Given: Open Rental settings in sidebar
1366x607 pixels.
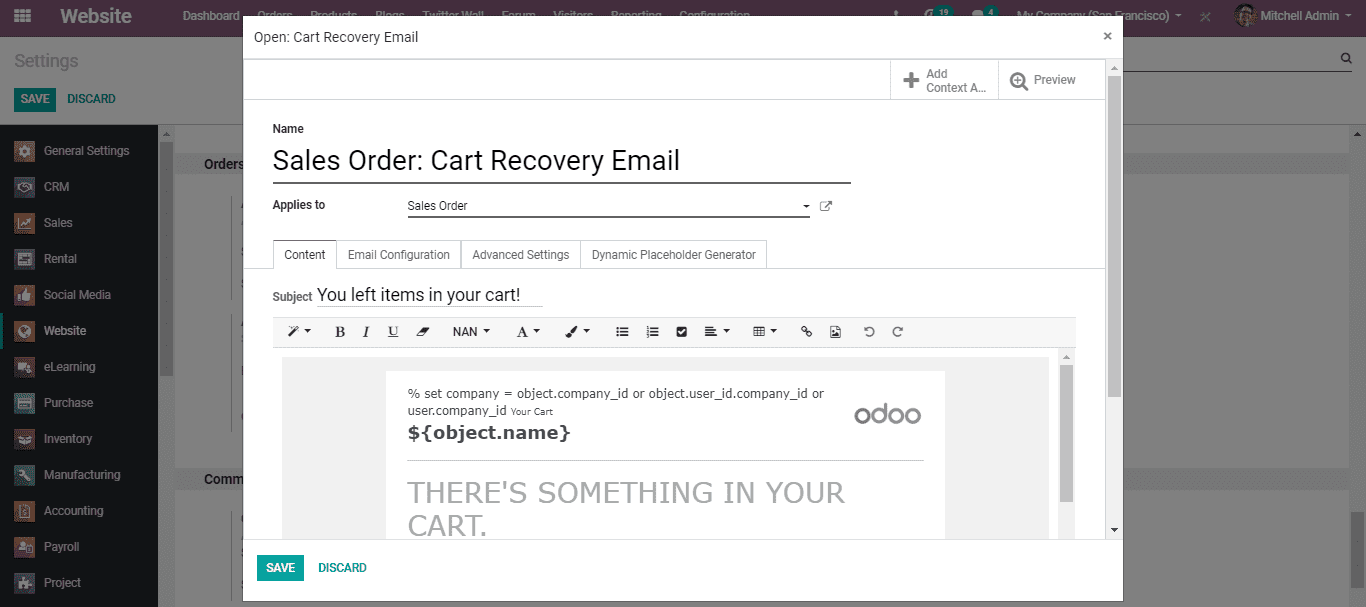Looking at the screenshot, I should (x=79, y=259).
